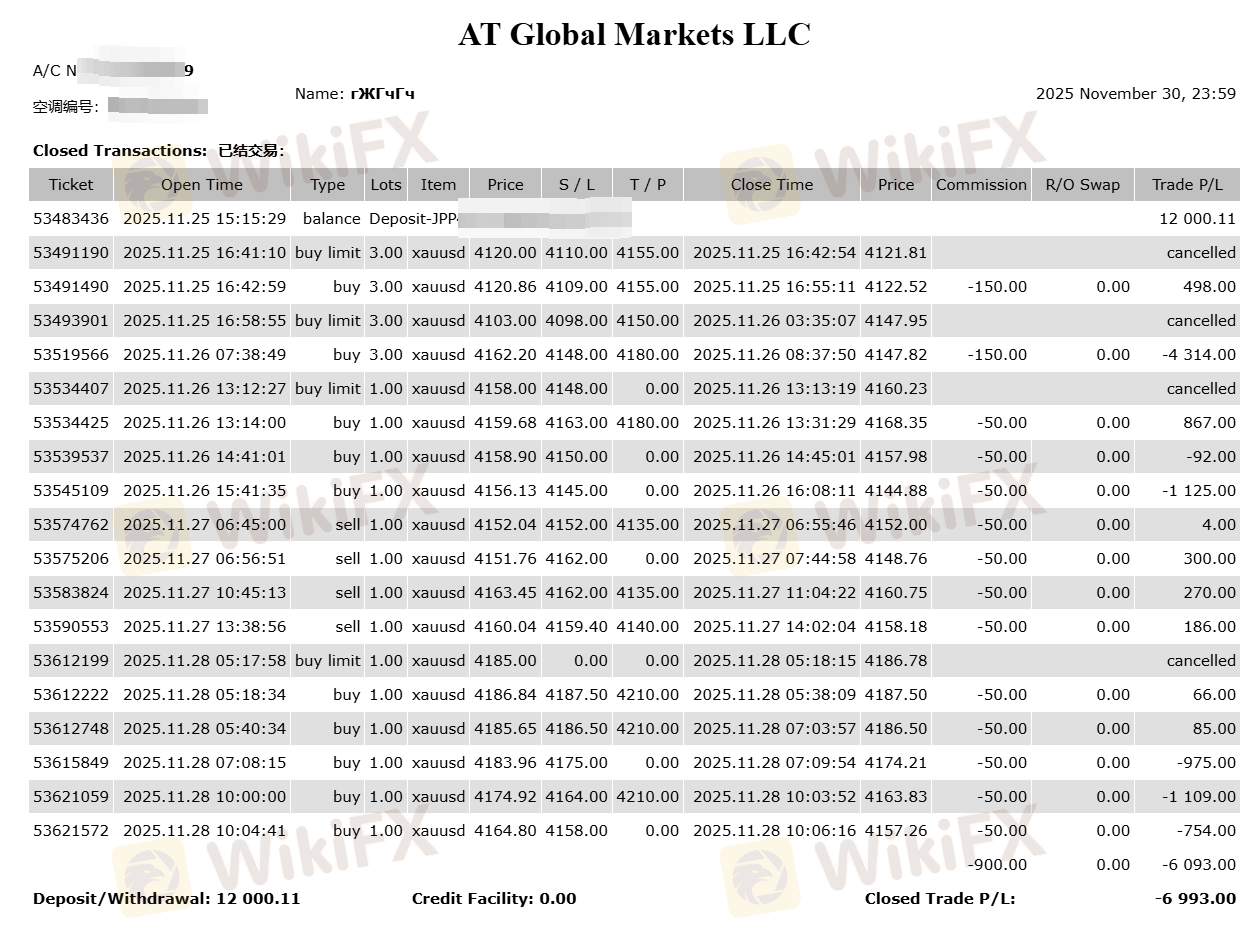
Task: Click the Trade P/L column header
Action: point(1187,184)
